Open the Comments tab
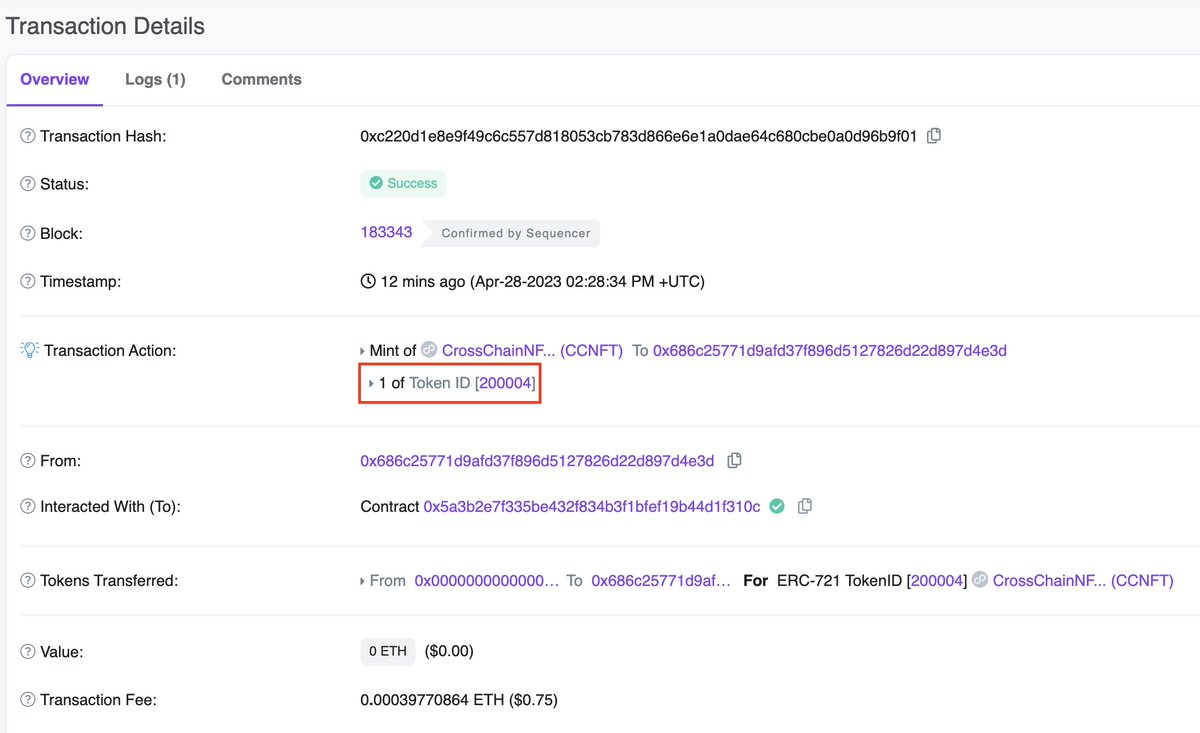The image size is (1200, 733). coord(261,79)
